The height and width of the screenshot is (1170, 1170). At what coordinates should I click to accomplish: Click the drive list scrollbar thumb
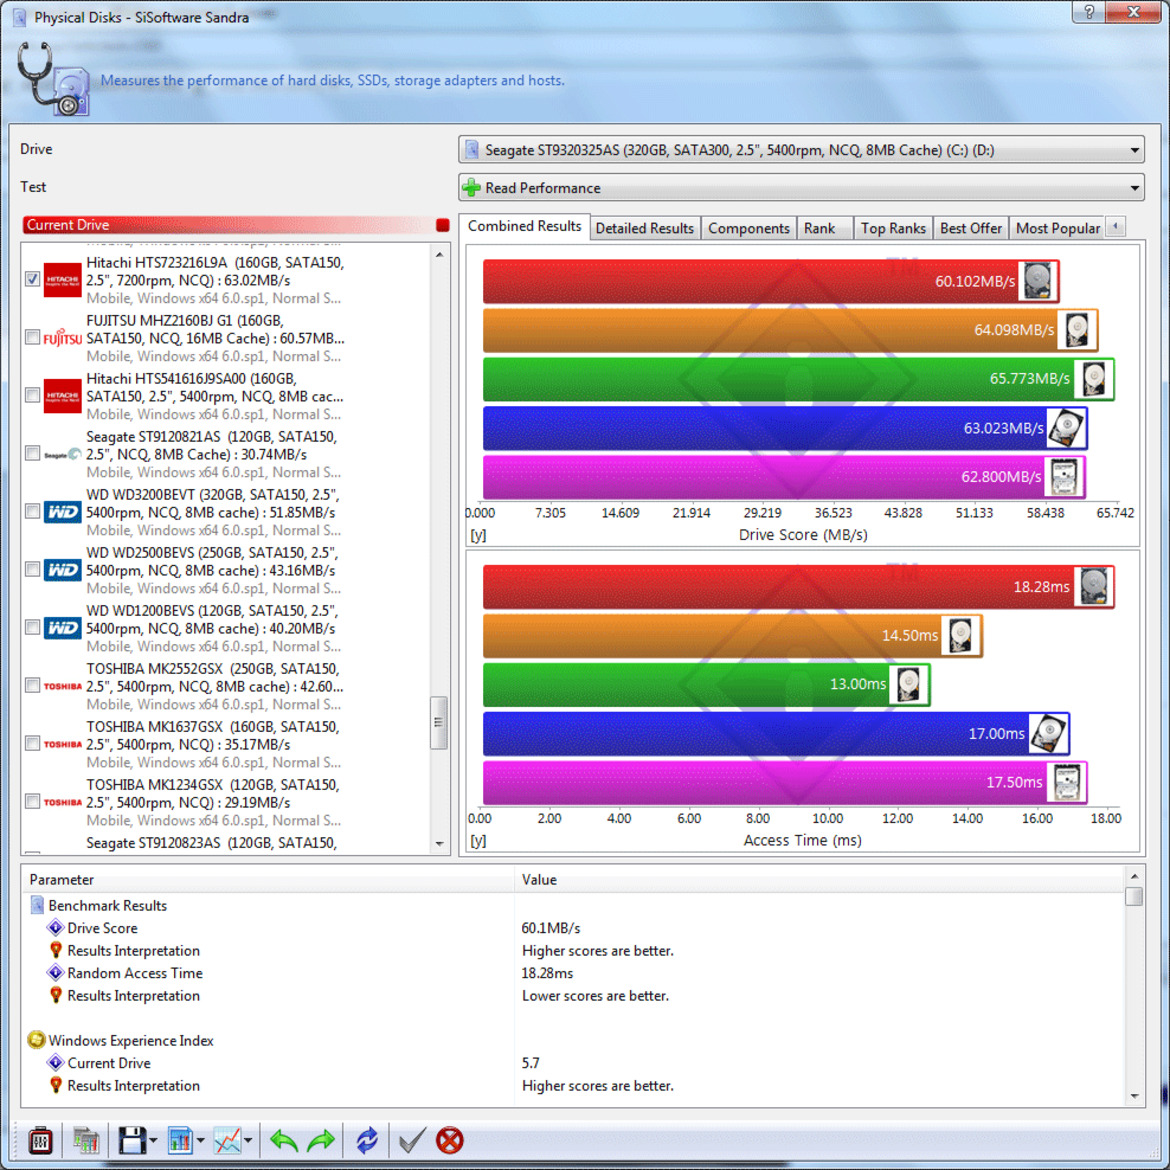pos(439,722)
